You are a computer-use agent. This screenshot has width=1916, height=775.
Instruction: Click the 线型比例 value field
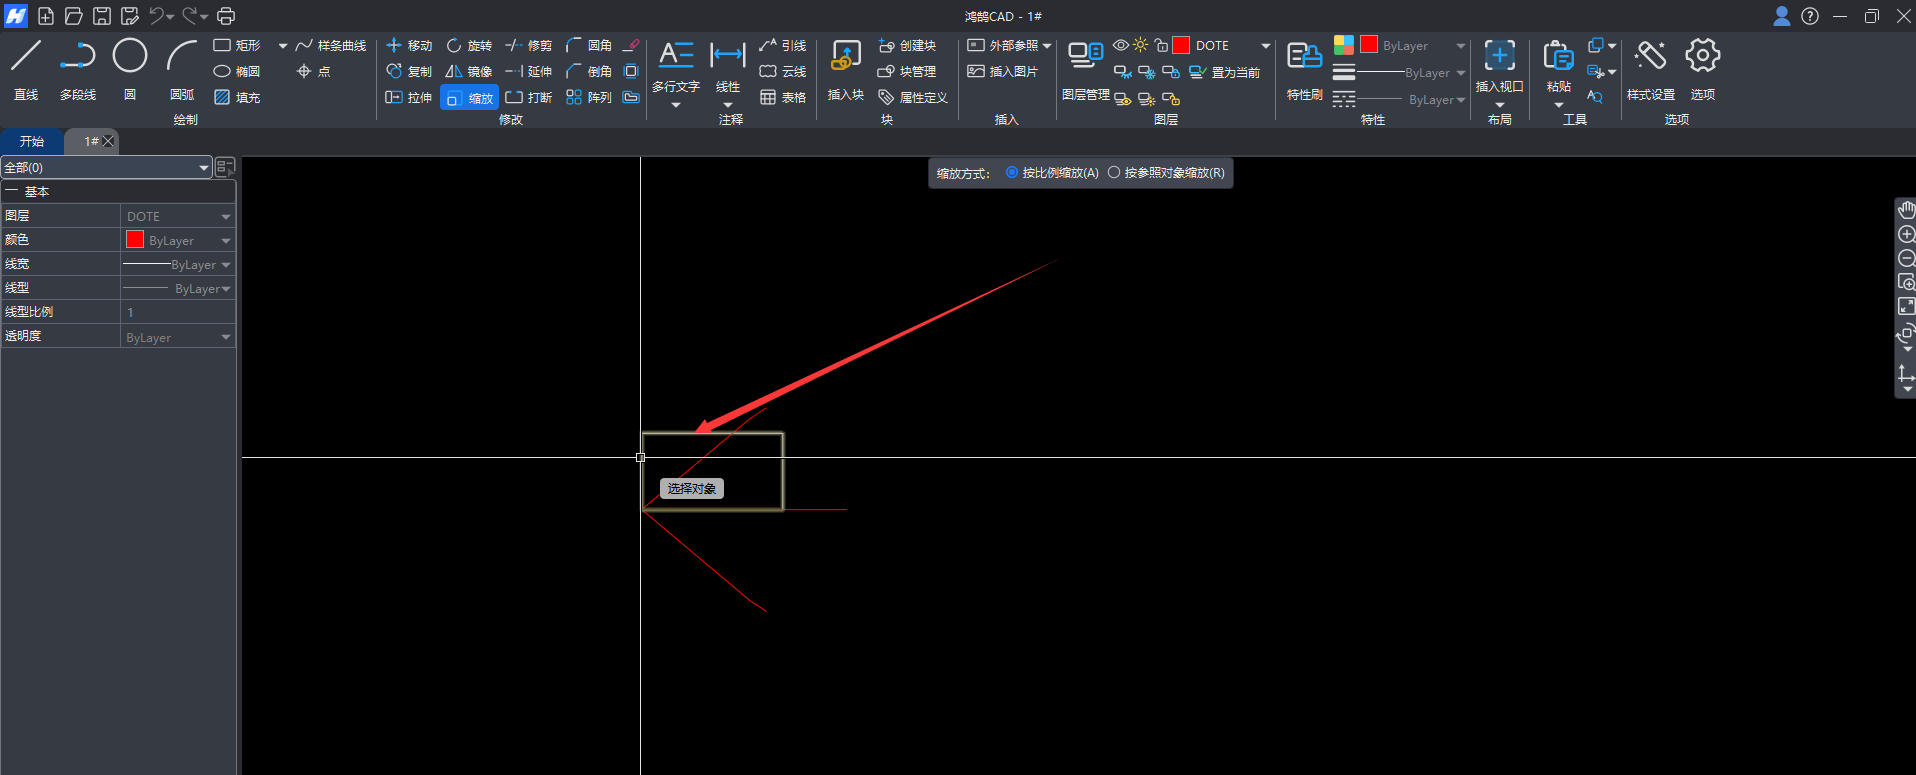point(178,313)
